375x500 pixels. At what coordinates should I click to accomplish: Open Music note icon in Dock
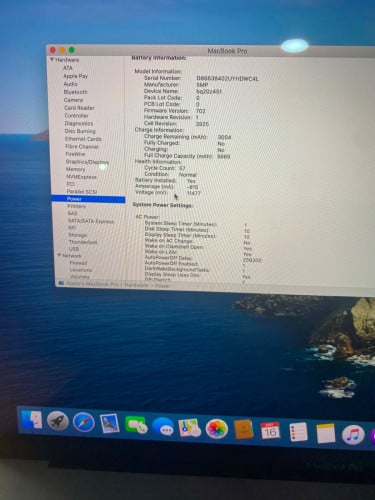[x=353, y=435]
